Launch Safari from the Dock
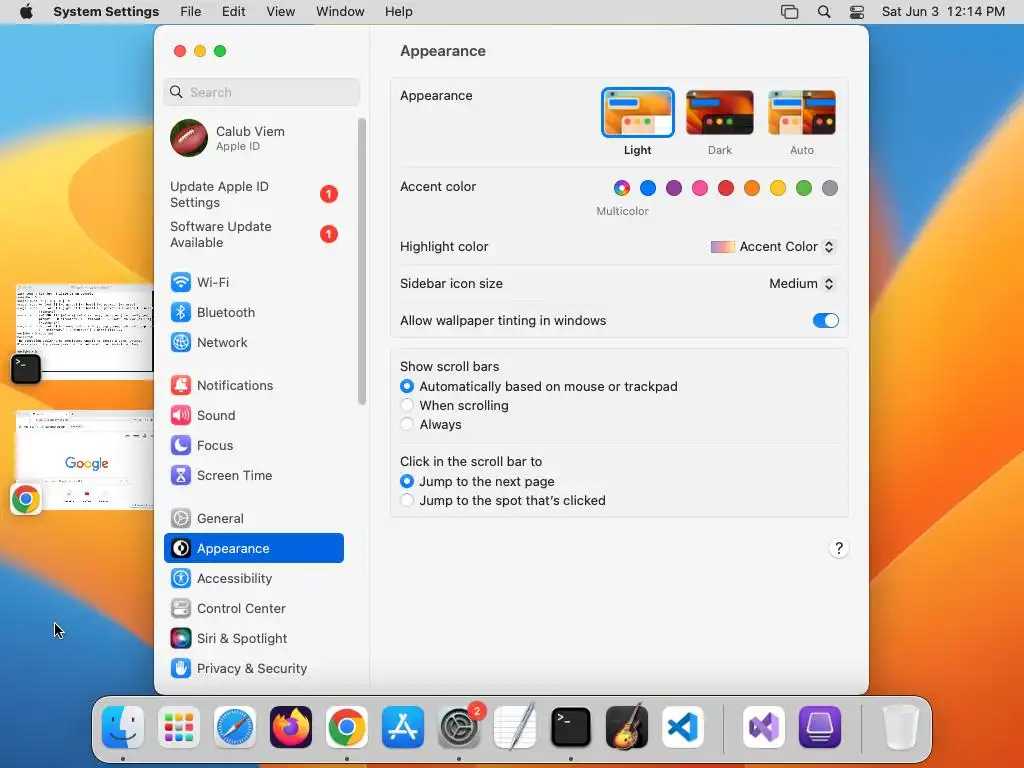The width and height of the screenshot is (1024, 768). click(235, 727)
